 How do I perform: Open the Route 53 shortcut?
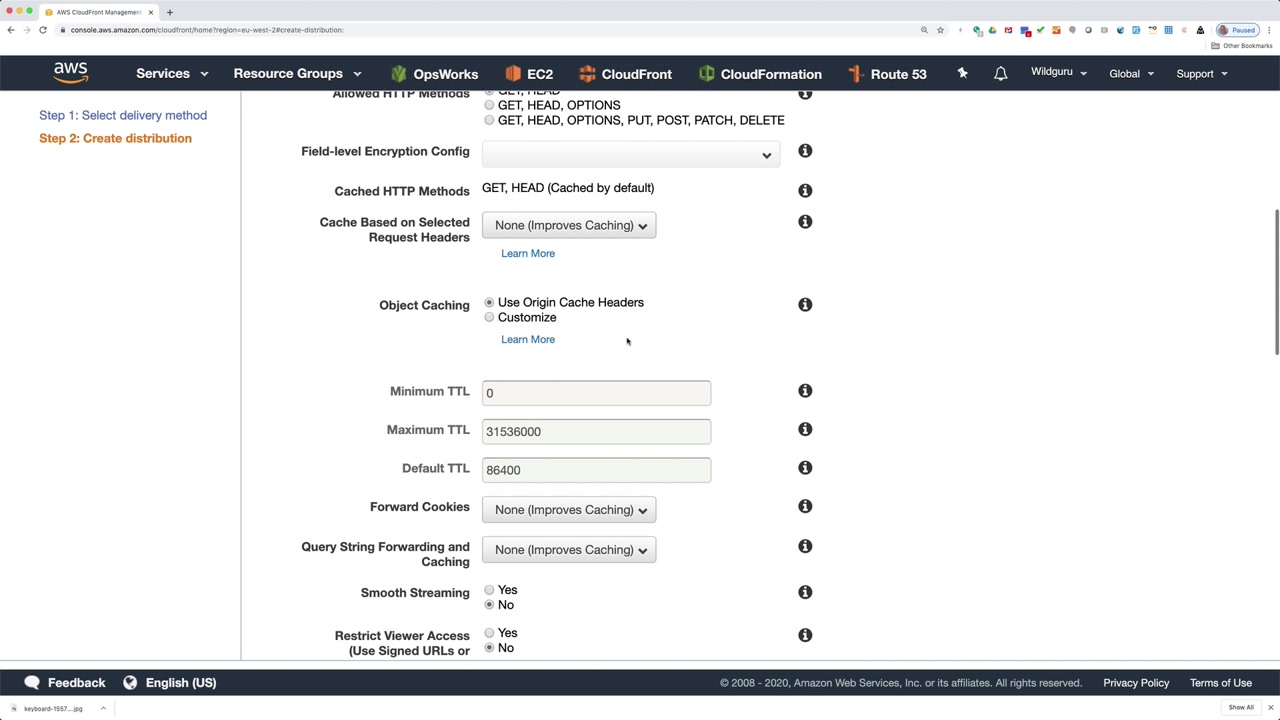click(886, 74)
